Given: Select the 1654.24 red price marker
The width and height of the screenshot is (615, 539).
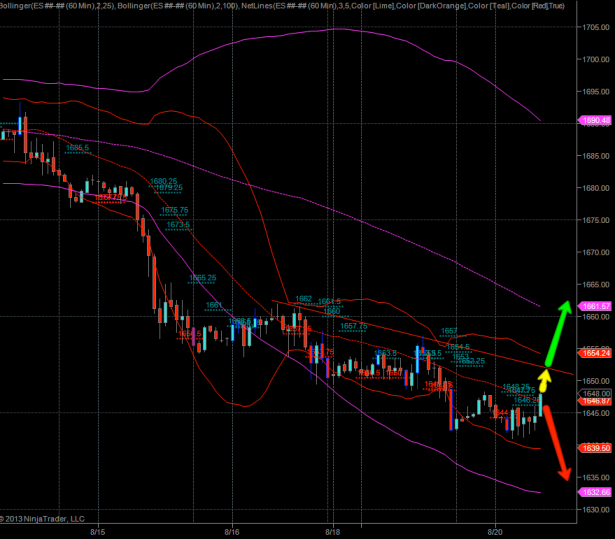Looking at the screenshot, I should point(596,354).
